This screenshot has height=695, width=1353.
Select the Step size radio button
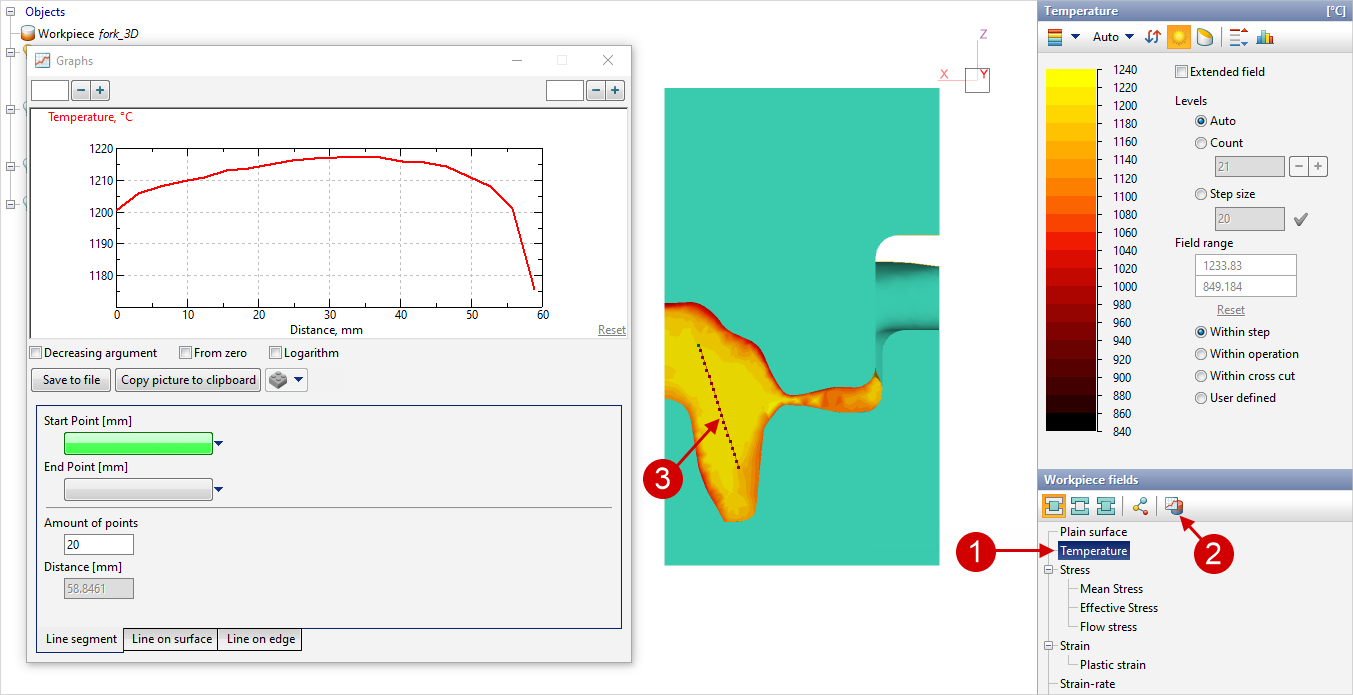click(1201, 194)
